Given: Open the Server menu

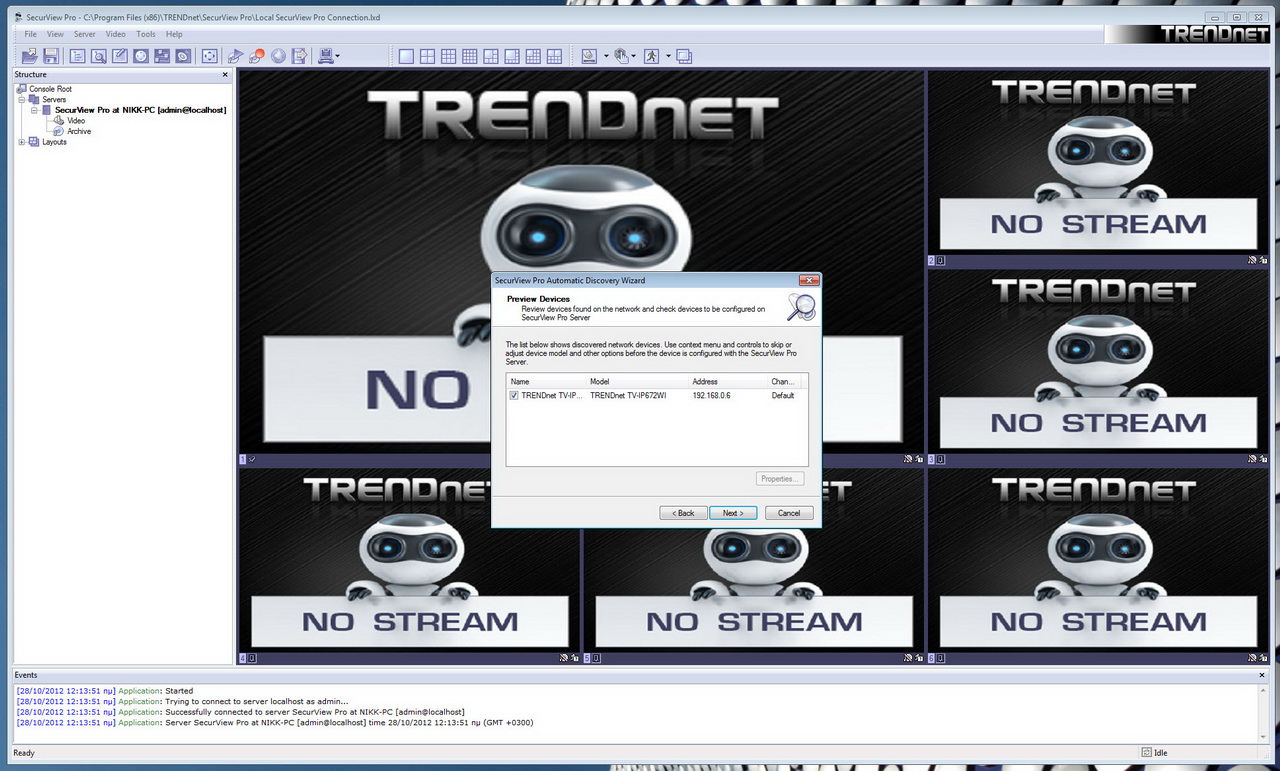Looking at the screenshot, I should (x=85, y=34).
